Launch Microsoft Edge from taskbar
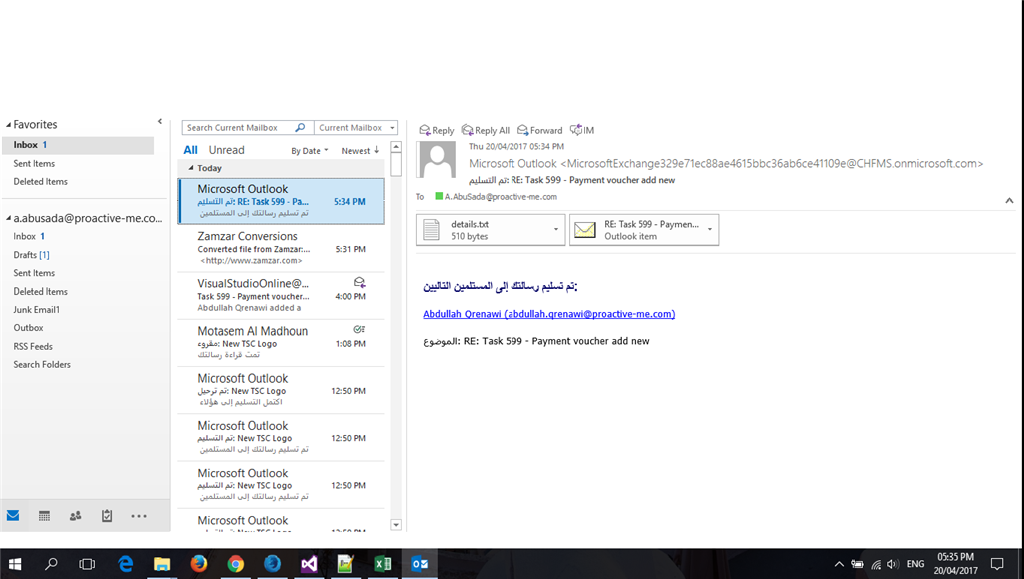1024x579 pixels. pos(125,563)
